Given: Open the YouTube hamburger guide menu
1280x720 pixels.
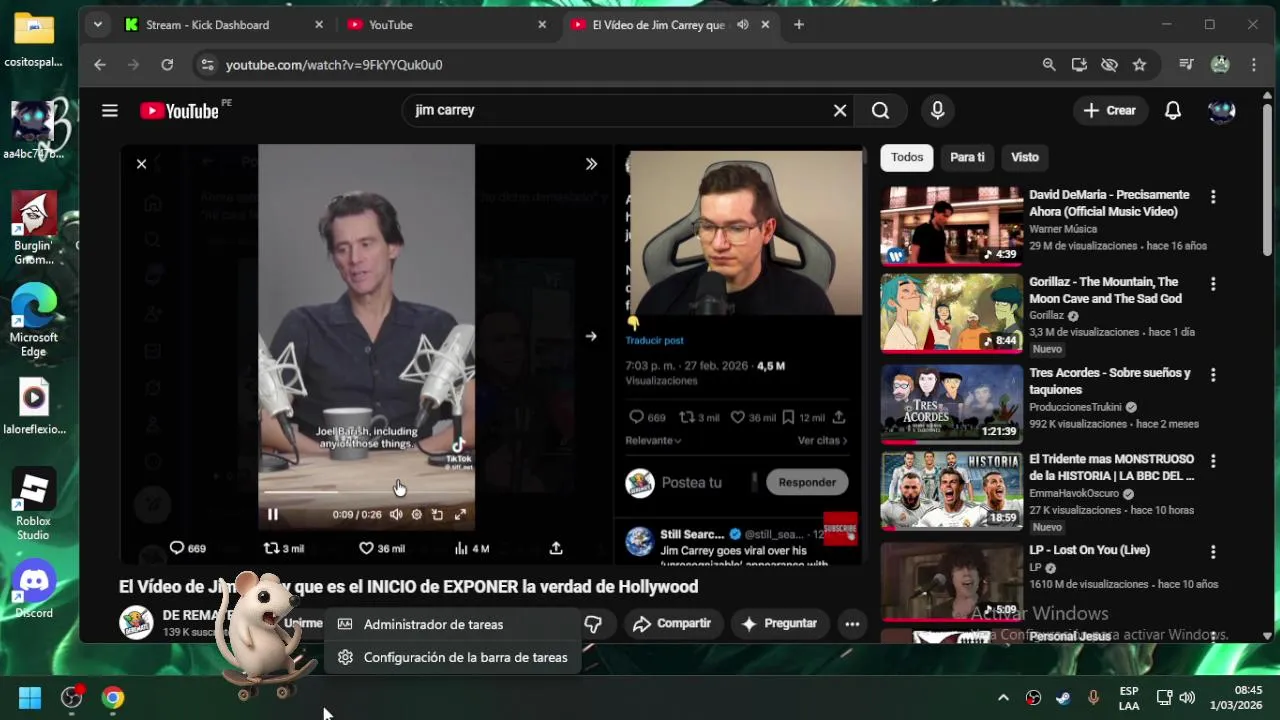Looking at the screenshot, I should coord(110,111).
